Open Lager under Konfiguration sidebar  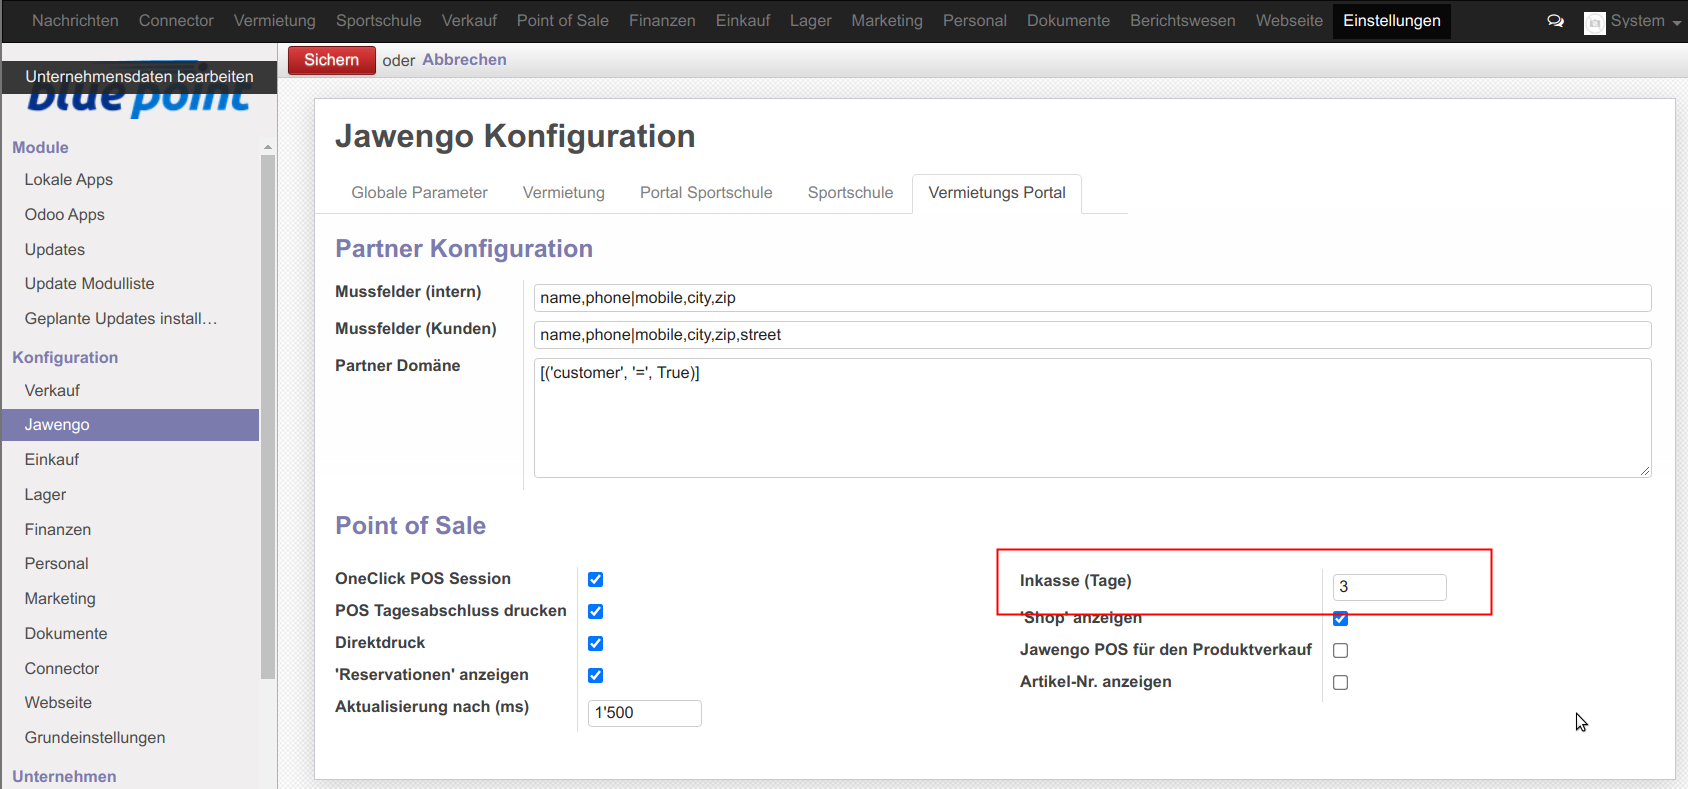(45, 495)
